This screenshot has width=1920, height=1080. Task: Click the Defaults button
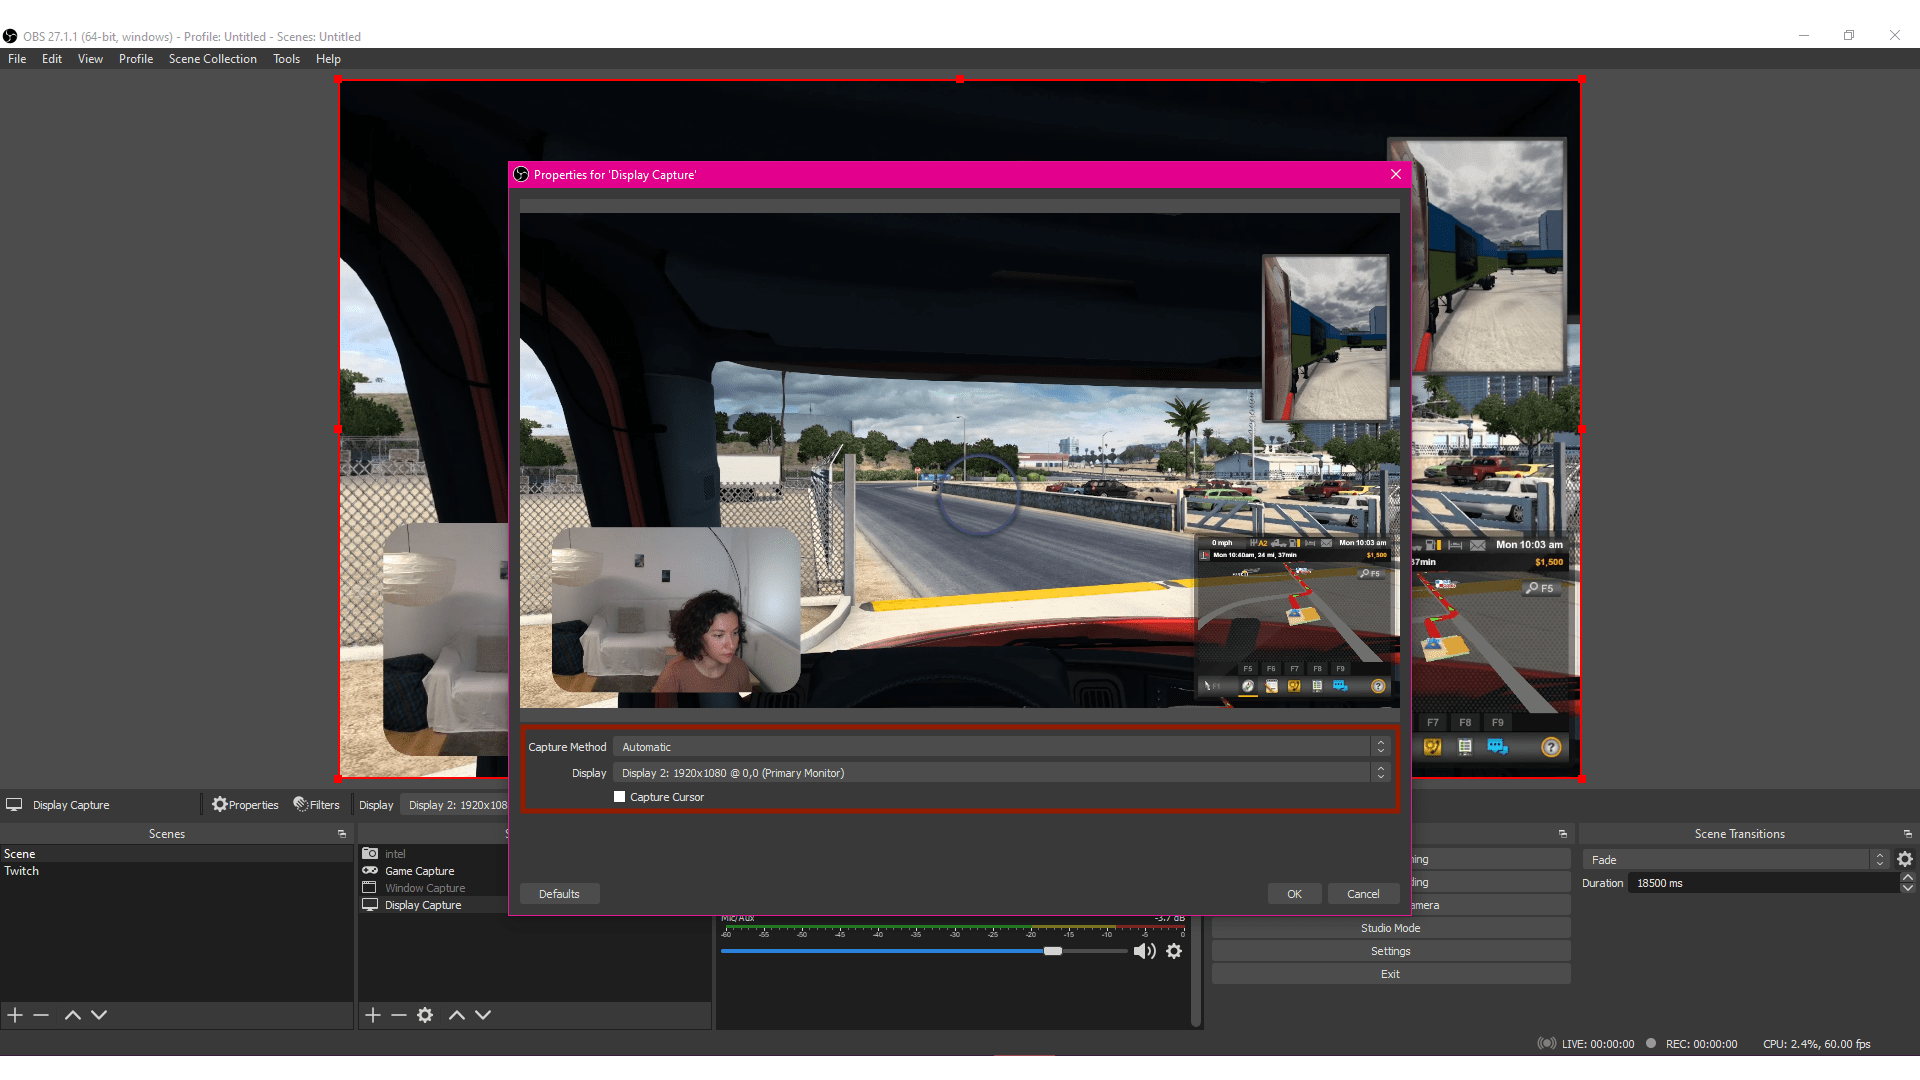tap(559, 893)
